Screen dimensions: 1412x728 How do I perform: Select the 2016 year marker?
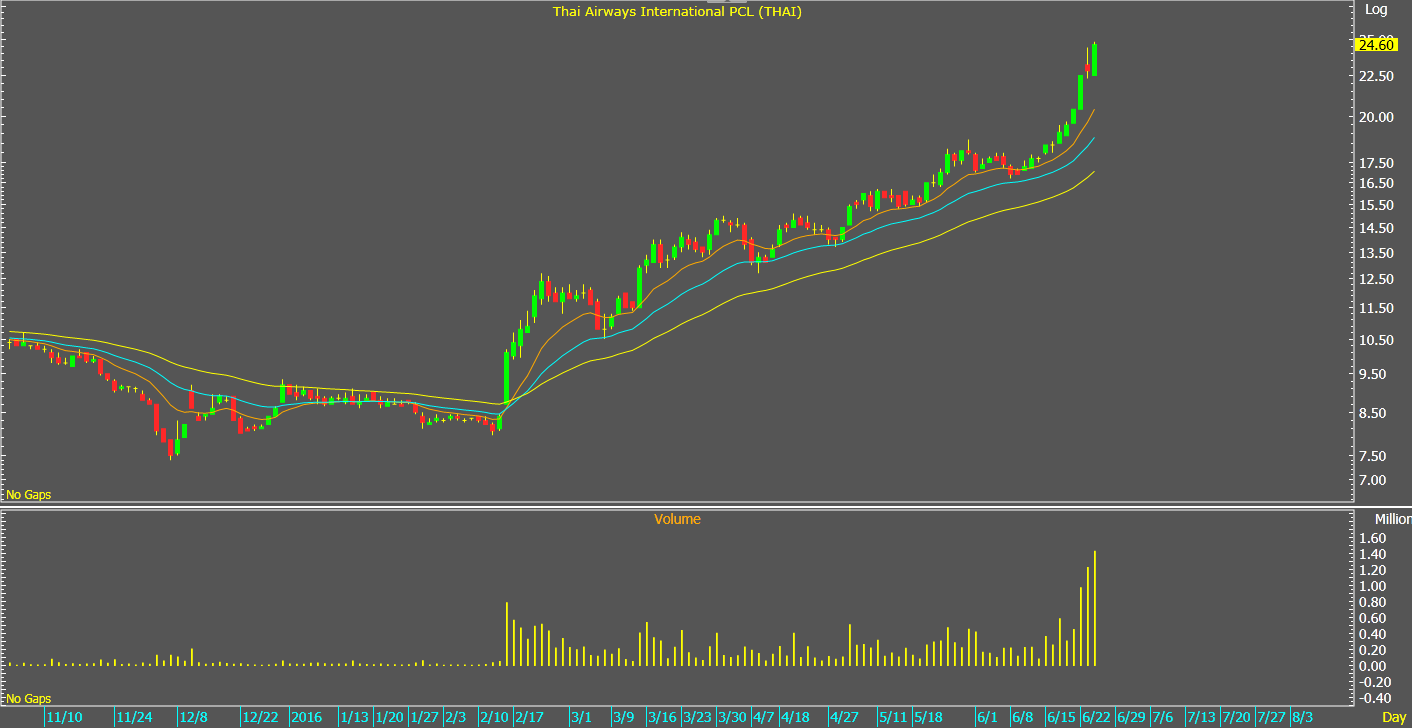307,718
